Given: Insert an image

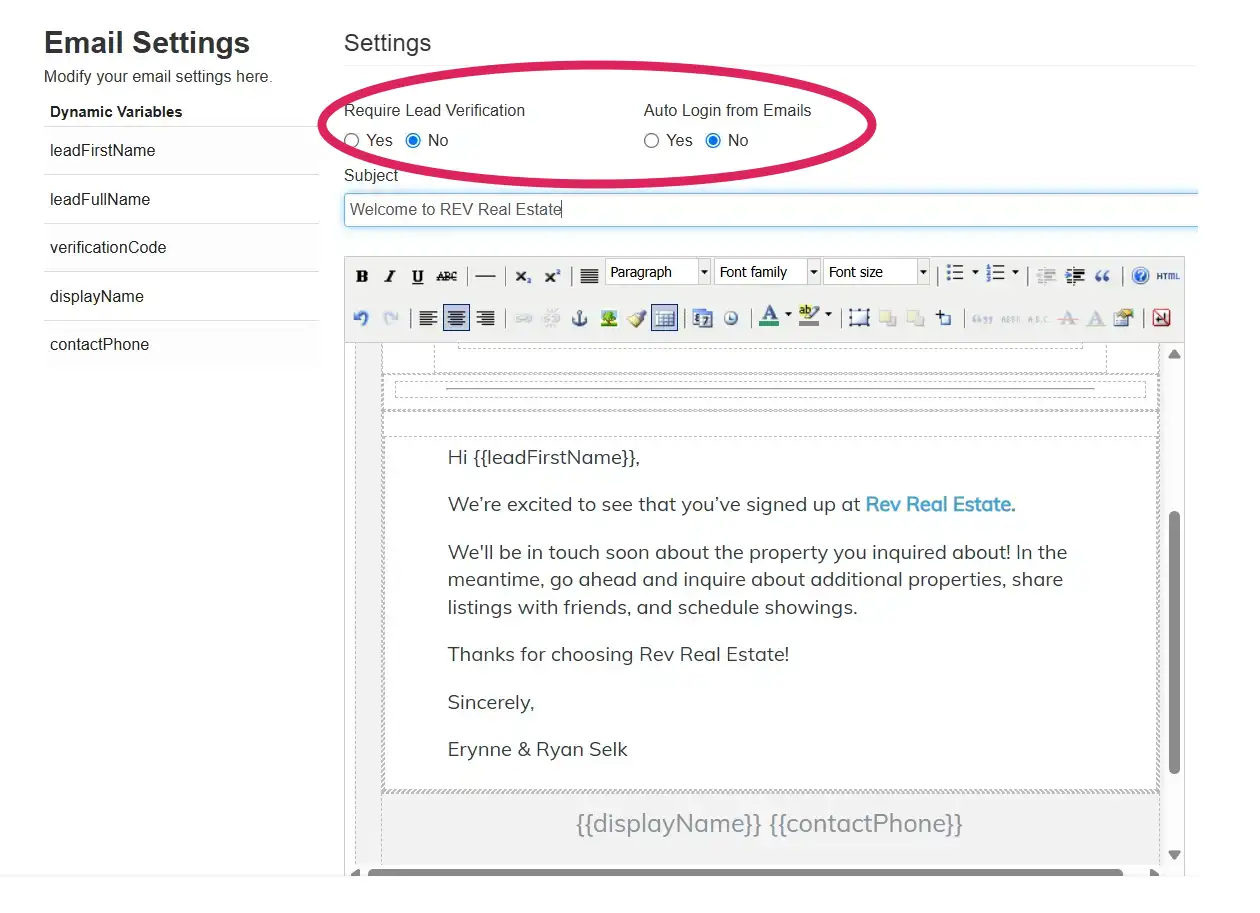Looking at the screenshot, I should (609, 318).
